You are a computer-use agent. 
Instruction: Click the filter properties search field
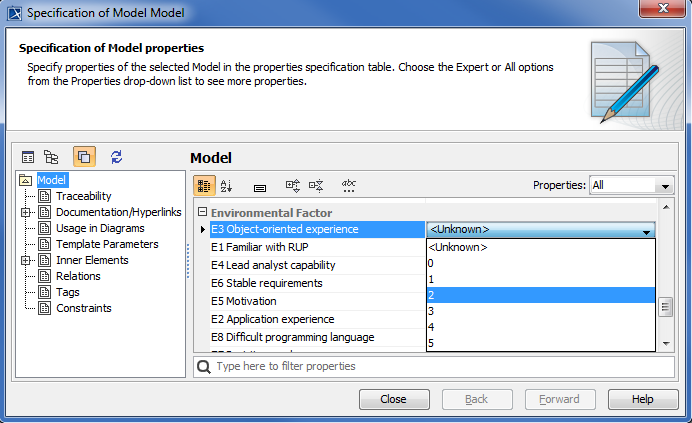pyautogui.click(x=440, y=367)
